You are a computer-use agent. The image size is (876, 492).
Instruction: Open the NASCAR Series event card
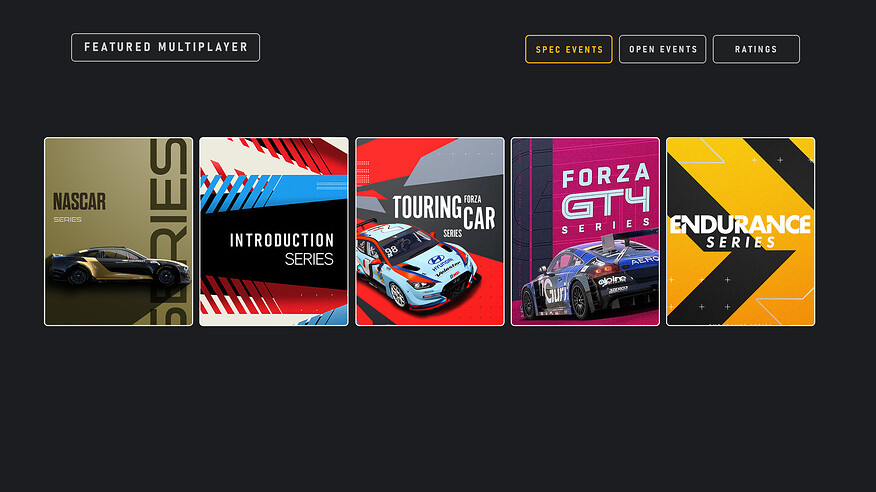[118, 232]
